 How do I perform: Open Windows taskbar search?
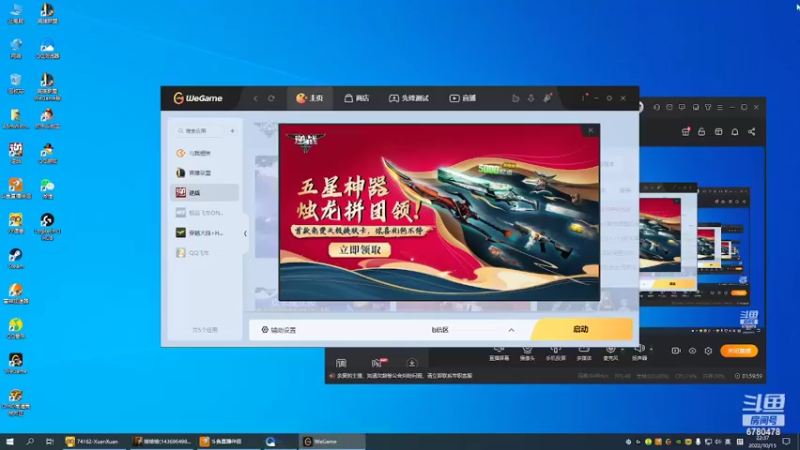(x=30, y=441)
